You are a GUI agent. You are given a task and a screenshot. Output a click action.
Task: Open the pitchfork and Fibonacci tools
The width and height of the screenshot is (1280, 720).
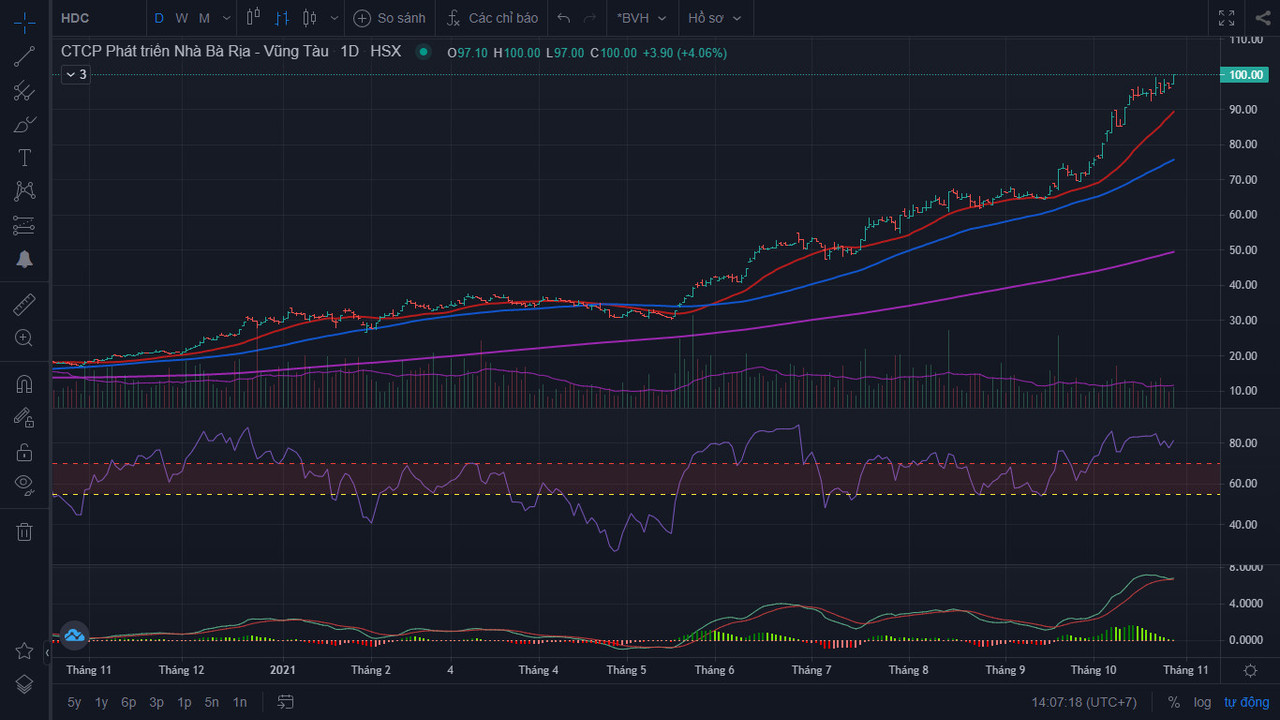24,91
